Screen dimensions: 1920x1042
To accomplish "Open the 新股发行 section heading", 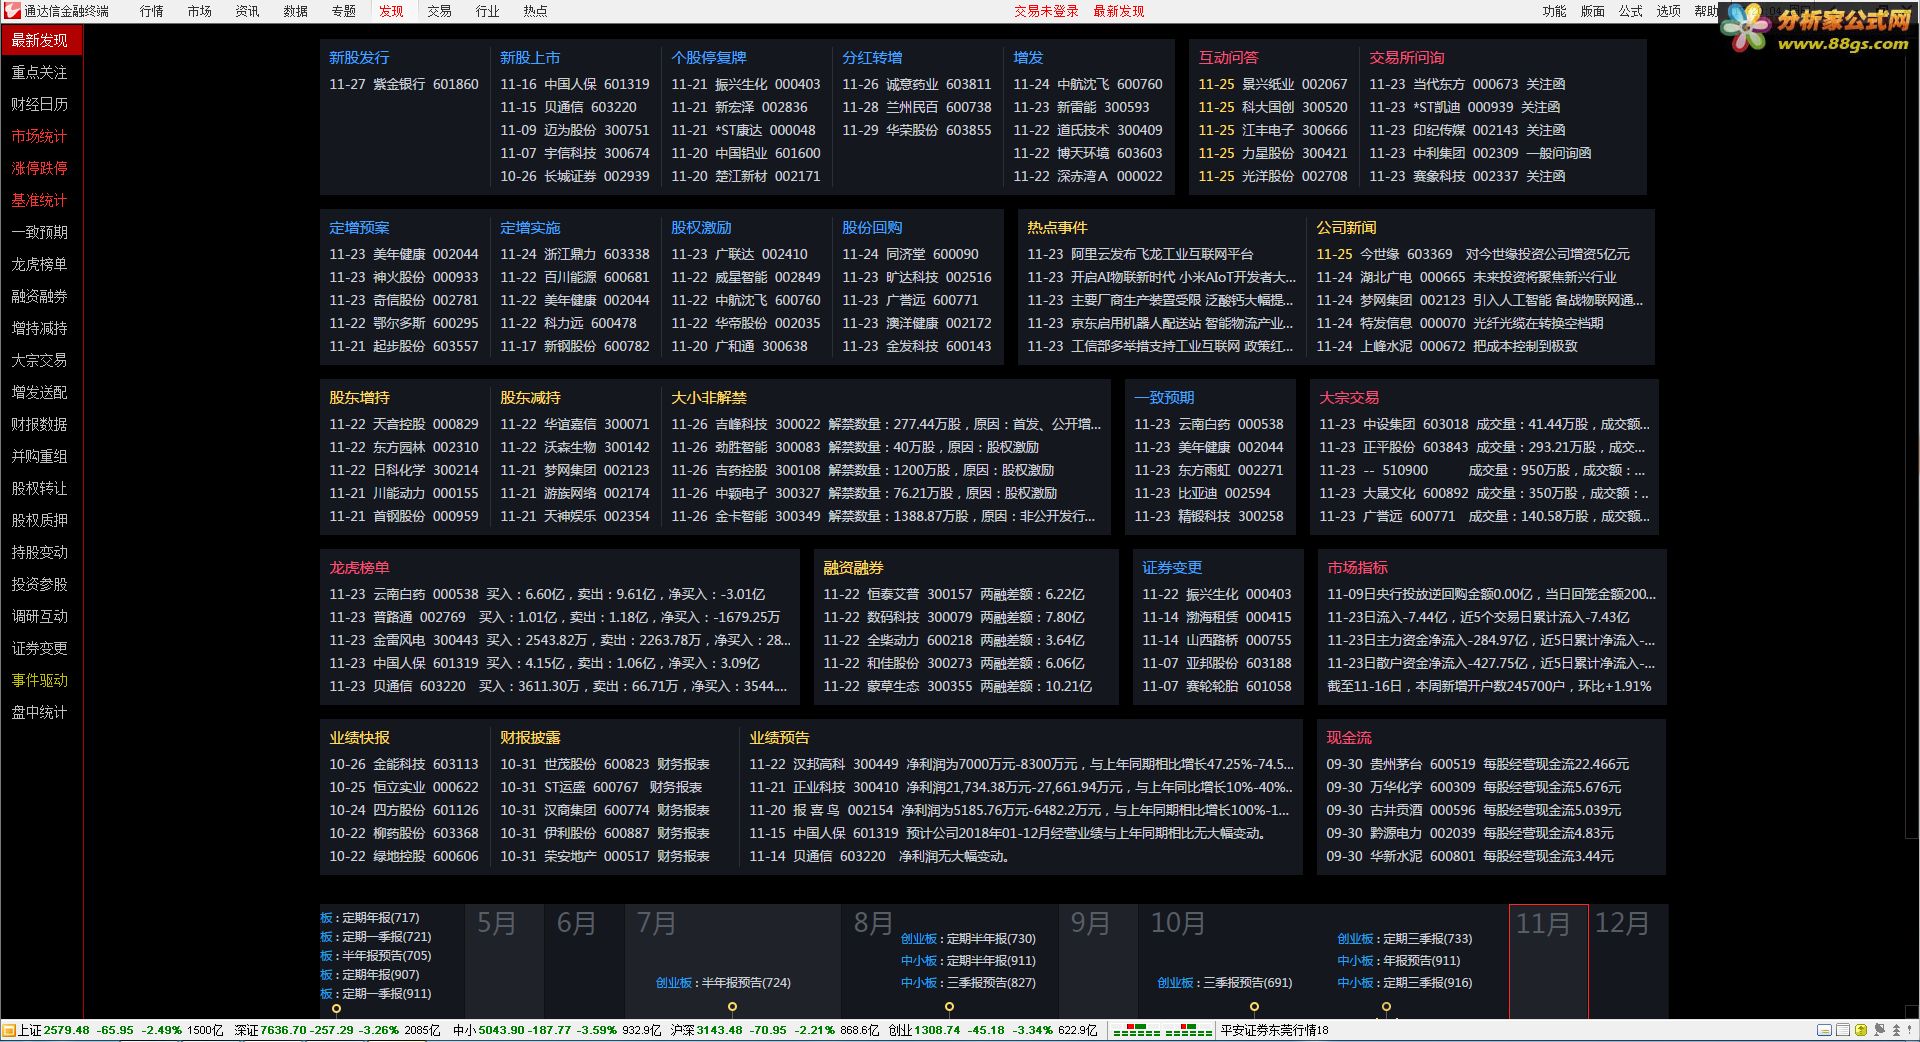I will [359, 58].
